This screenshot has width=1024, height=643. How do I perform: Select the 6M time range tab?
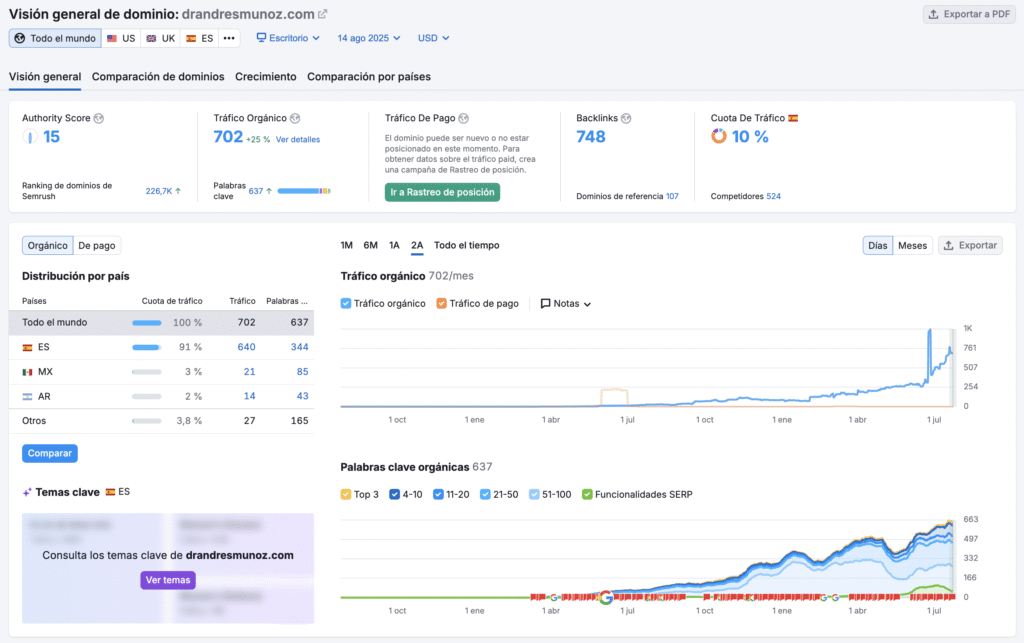click(370, 245)
